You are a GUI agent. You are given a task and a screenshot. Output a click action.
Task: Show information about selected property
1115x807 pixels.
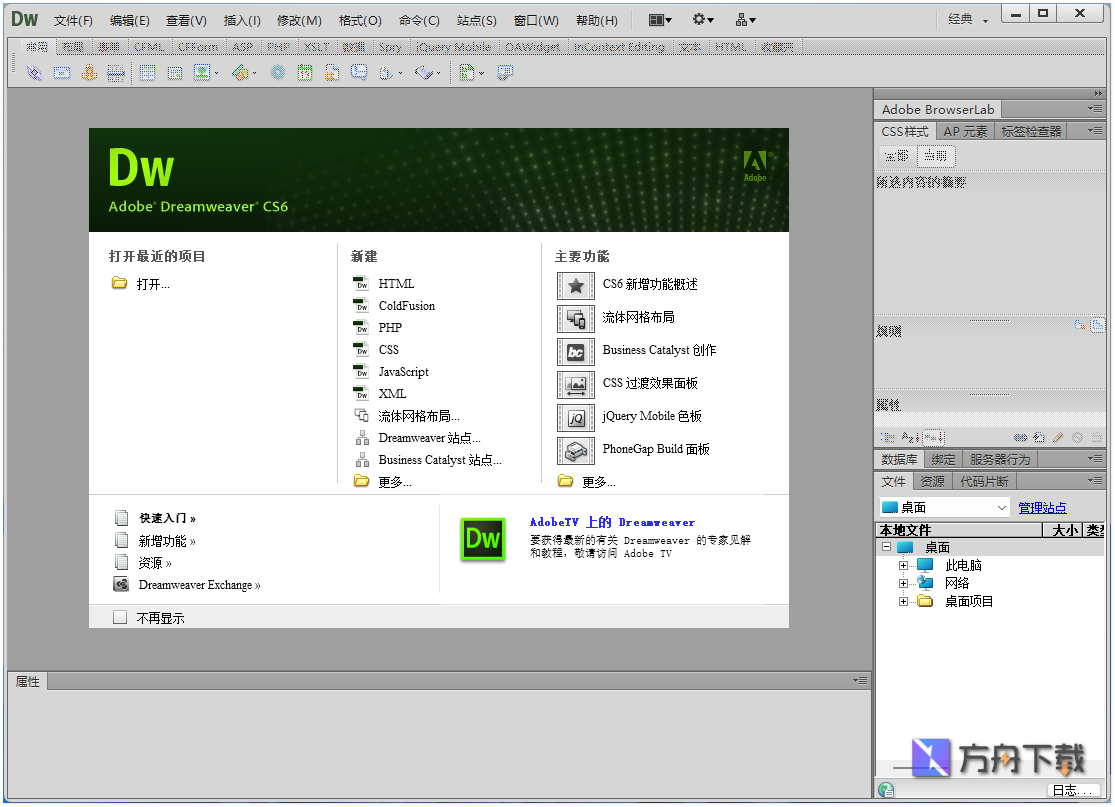pos(1080,325)
